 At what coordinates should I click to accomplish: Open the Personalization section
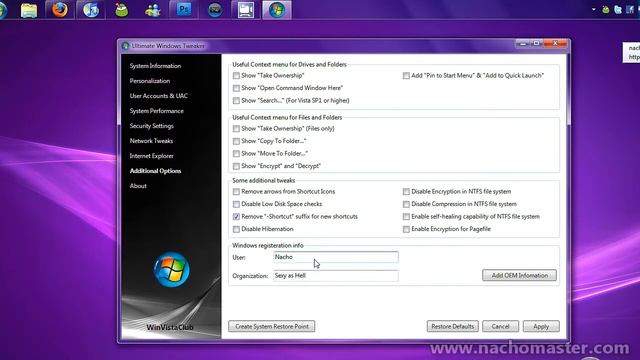coord(150,81)
